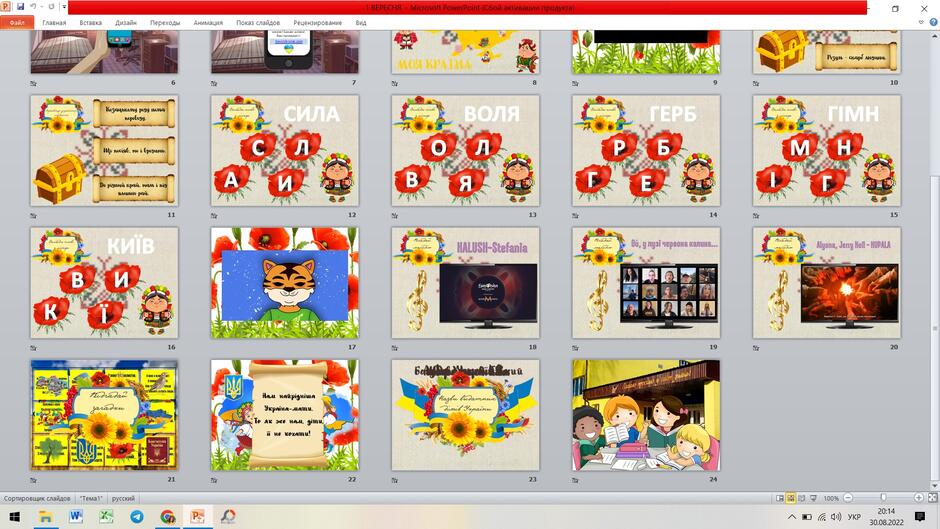This screenshot has height=529, width=940.
Task: Expand the Customize Quick Access Toolbar dropdown
Action: [64, 7]
